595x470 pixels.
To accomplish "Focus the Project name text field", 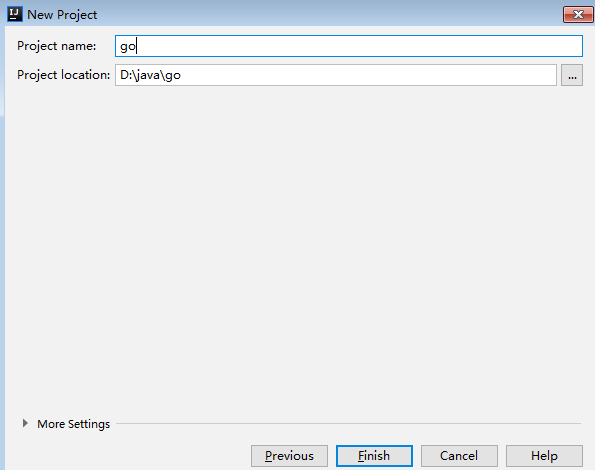I will click(349, 46).
